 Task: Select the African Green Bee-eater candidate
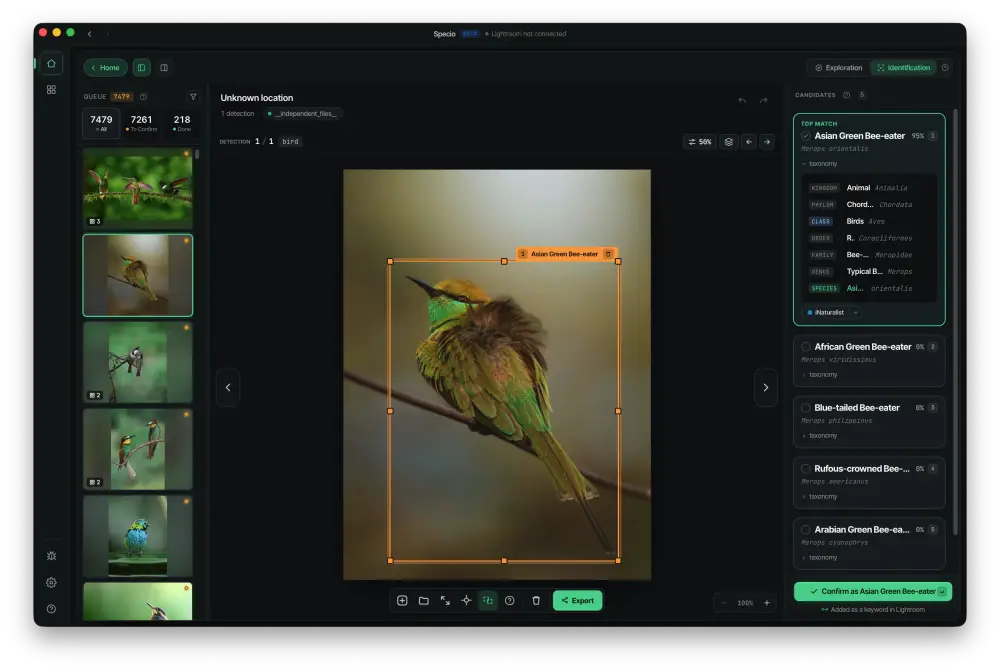805,347
